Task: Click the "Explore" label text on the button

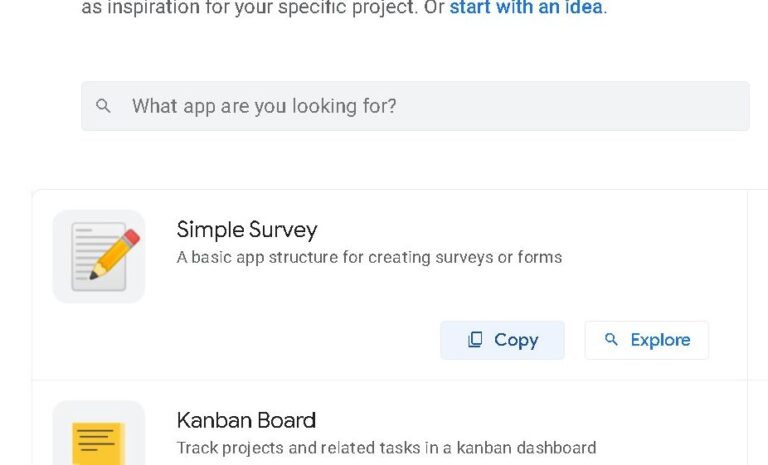Action: click(660, 340)
